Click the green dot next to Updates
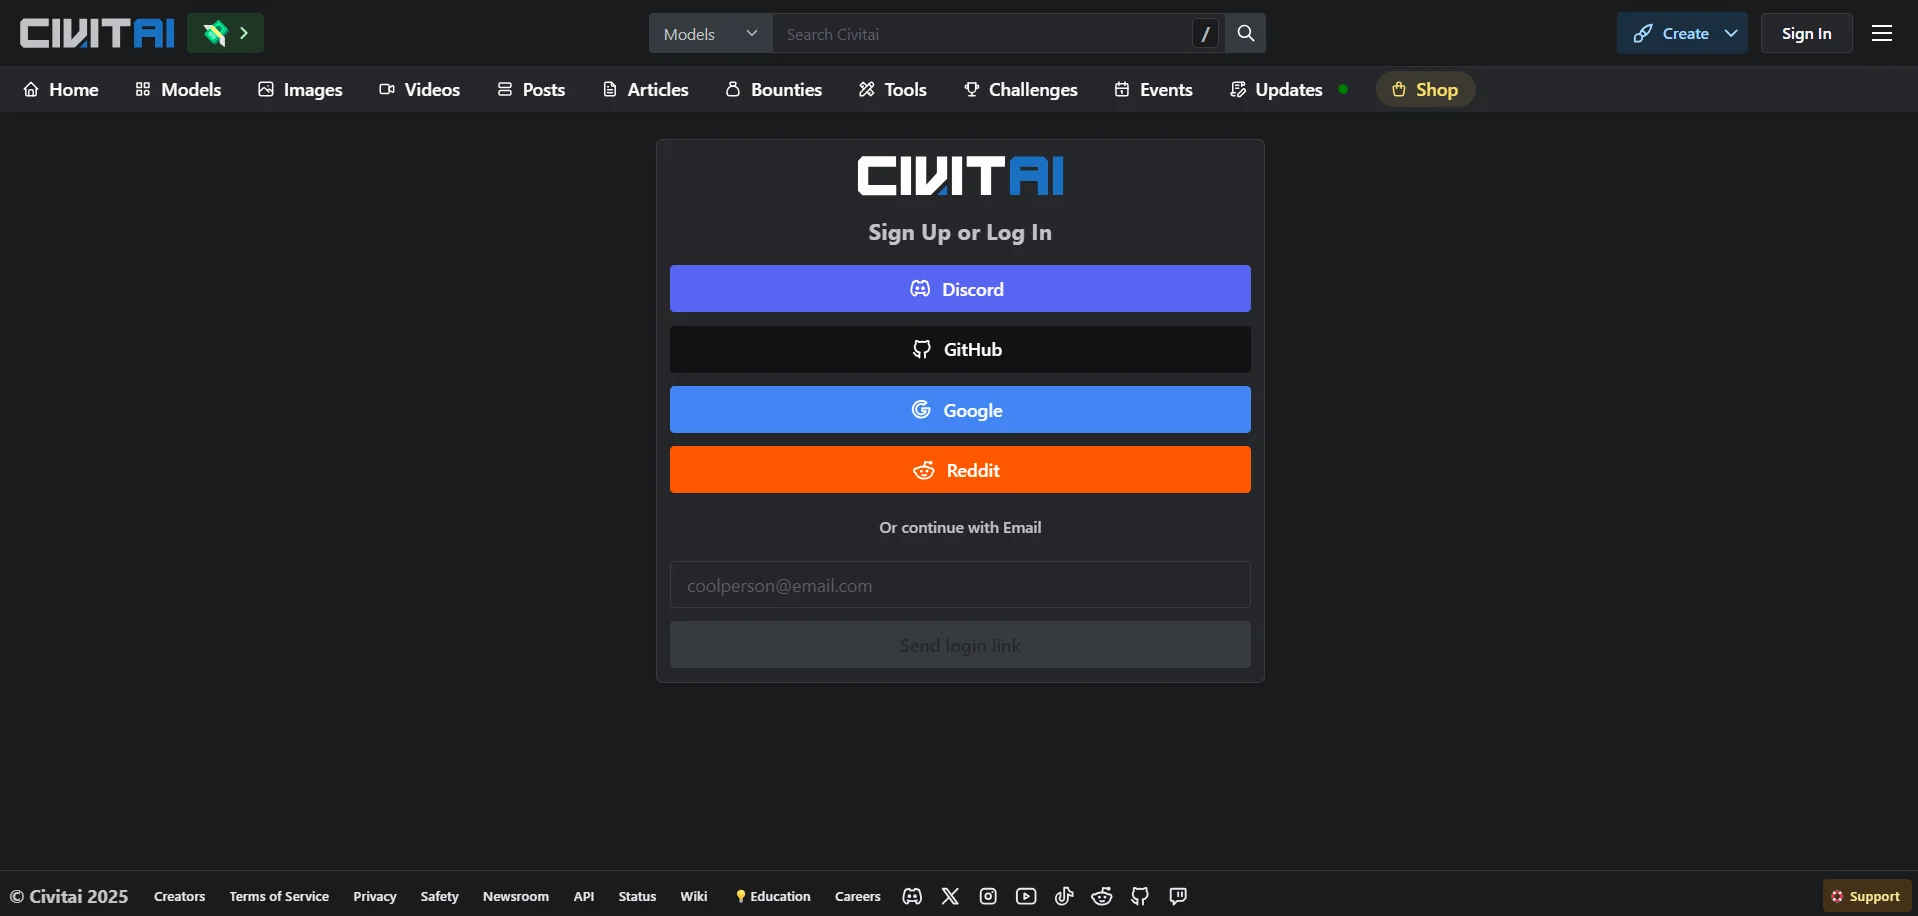The height and width of the screenshot is (916, 1918). [1343, 89]
